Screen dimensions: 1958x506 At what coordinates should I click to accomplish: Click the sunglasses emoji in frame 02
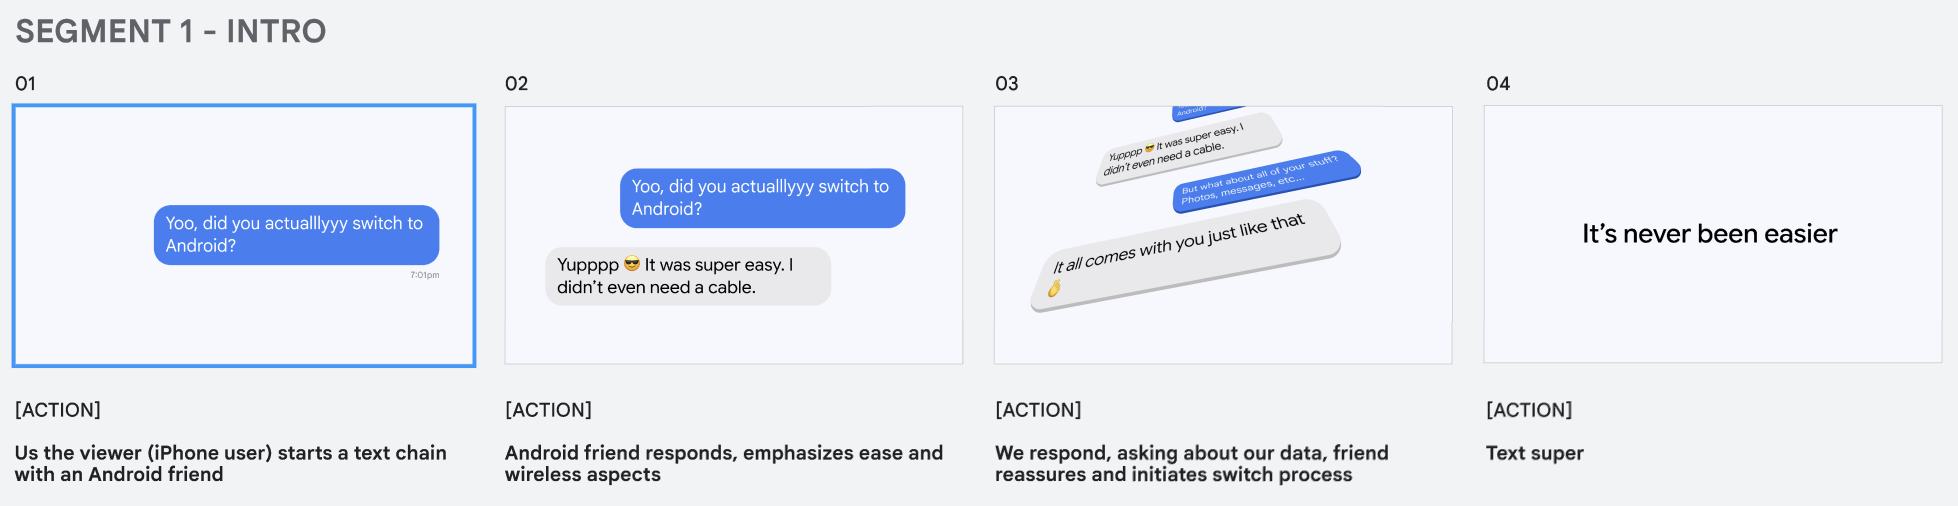tap(631, 264)
